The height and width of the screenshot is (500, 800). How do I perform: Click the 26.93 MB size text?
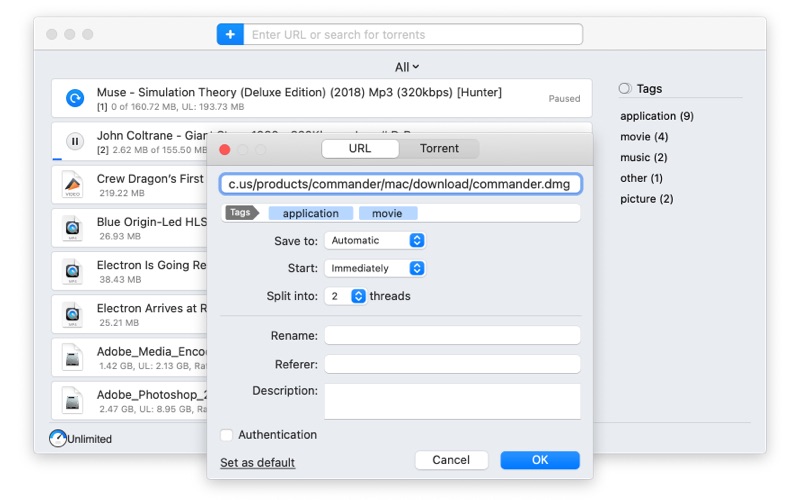click(120, 236)
